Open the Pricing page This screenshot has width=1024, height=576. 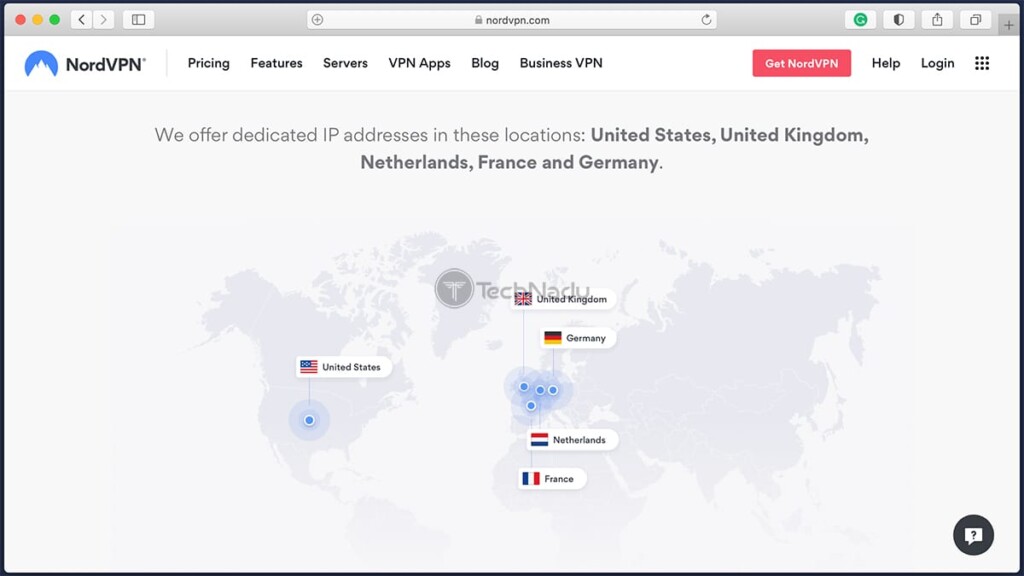(x=208, y=63)
